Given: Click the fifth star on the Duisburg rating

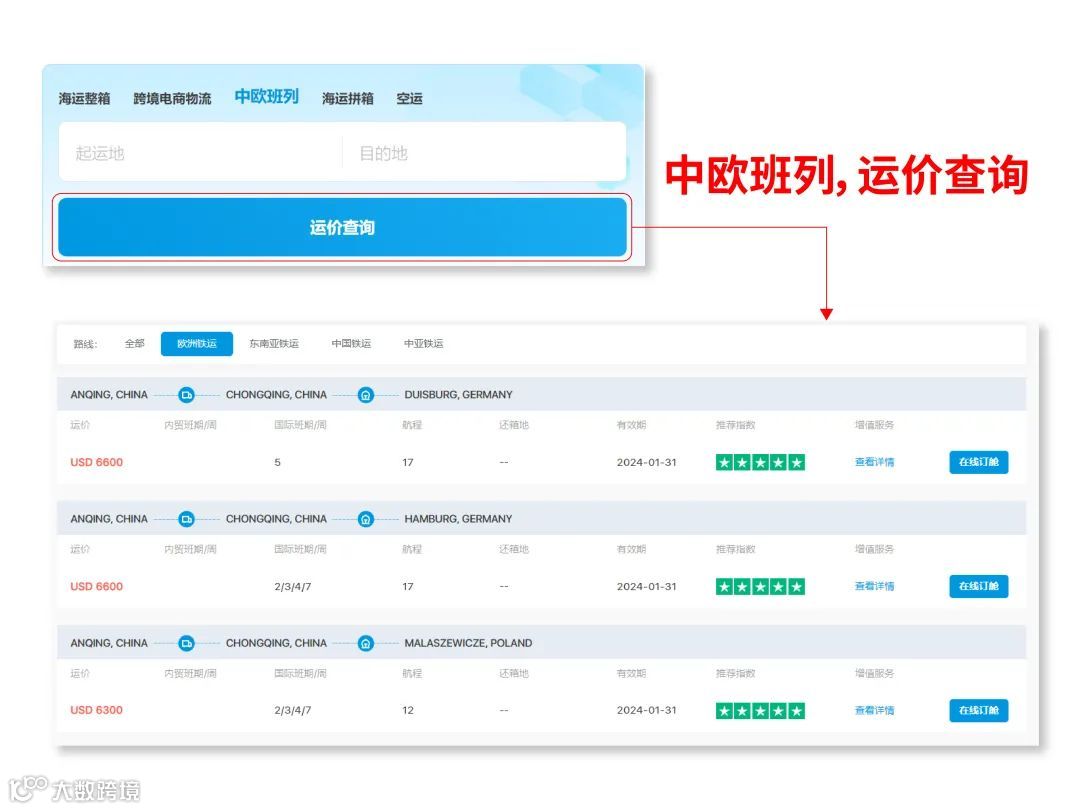Looking at the screenshot, I should point(795,462).
